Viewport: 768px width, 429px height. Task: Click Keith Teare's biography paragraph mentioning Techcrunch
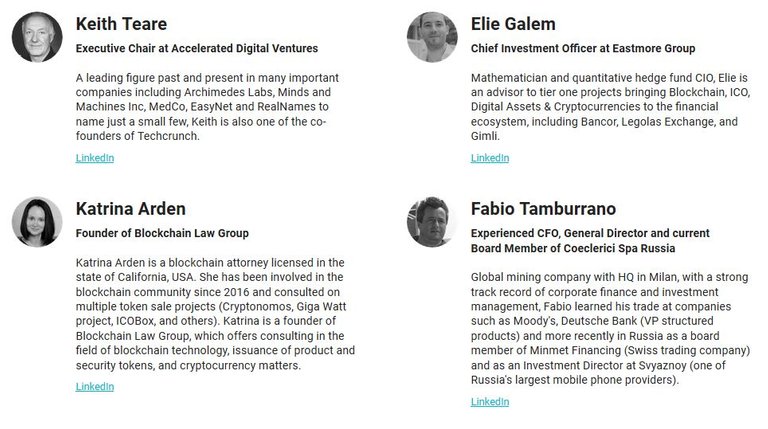click(x=207, y=107)
